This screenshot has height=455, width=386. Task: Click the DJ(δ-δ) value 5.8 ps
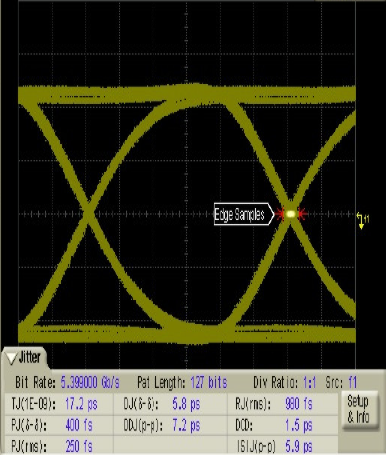point(186,404)
